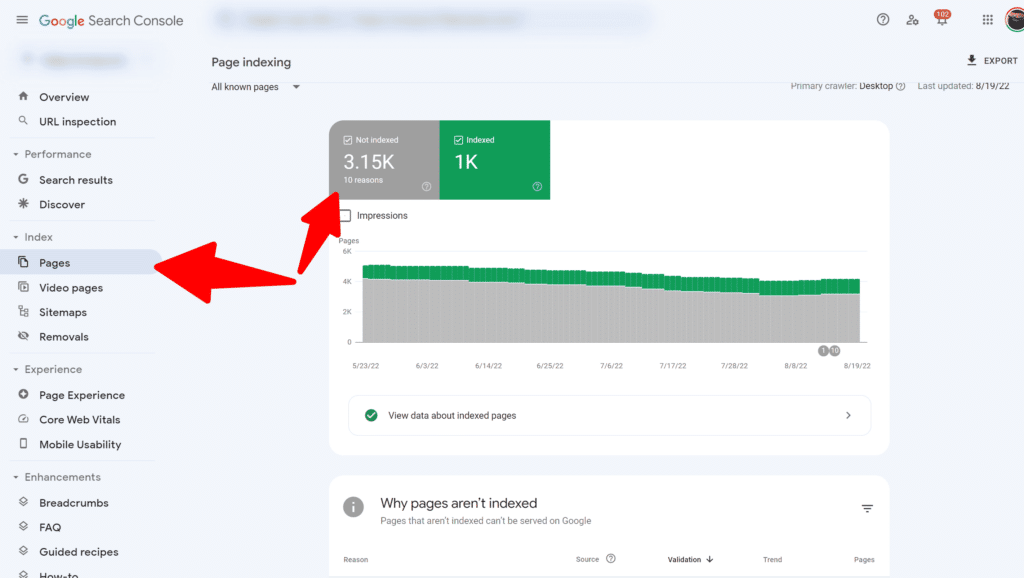This screenshot has width=1024, height=578.
Task: Click the Breadcrumbs sidebar label
Action: coord(74,503)
